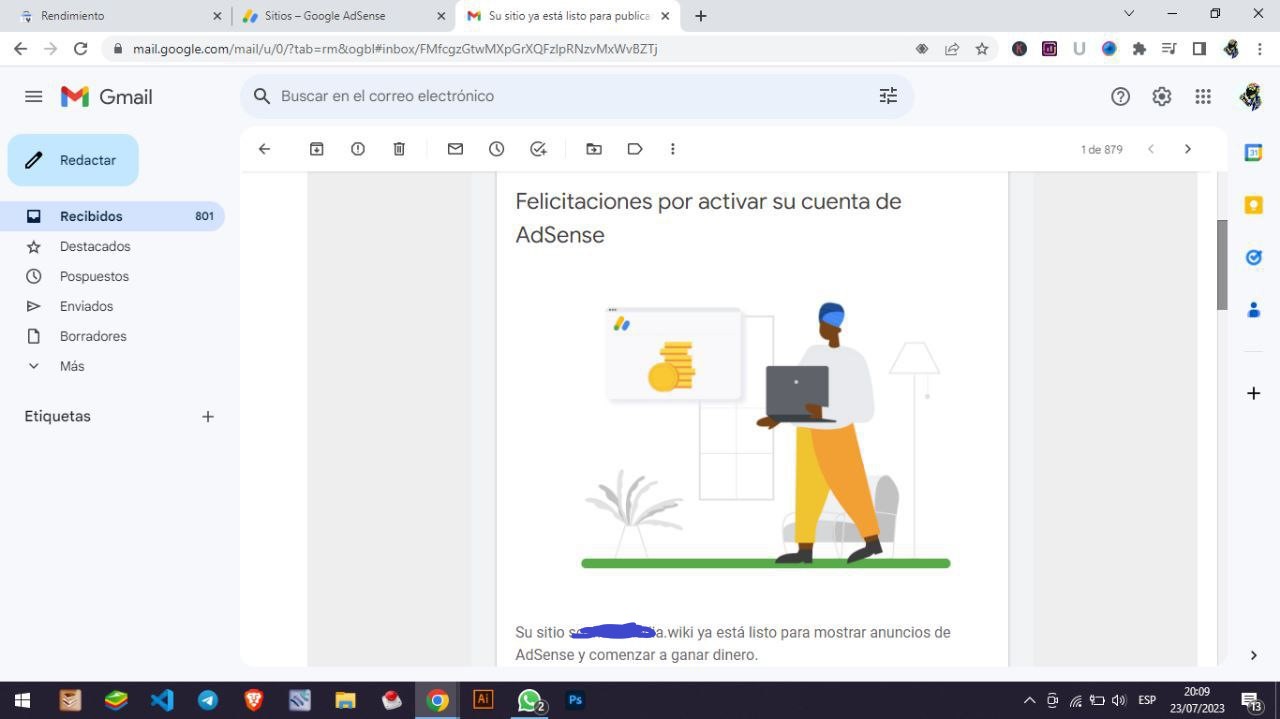The height and width of the screenshot is (719, 1280).
Task: Show hidden system tray icons
Action: click(1029, 700)
